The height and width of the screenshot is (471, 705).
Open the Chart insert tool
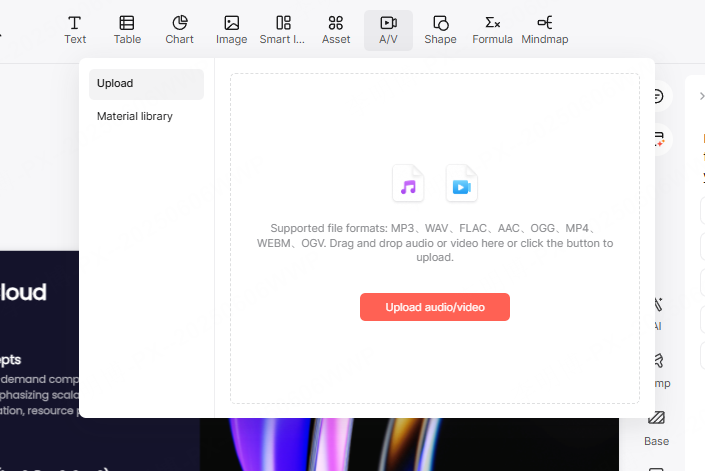point(179,30)
